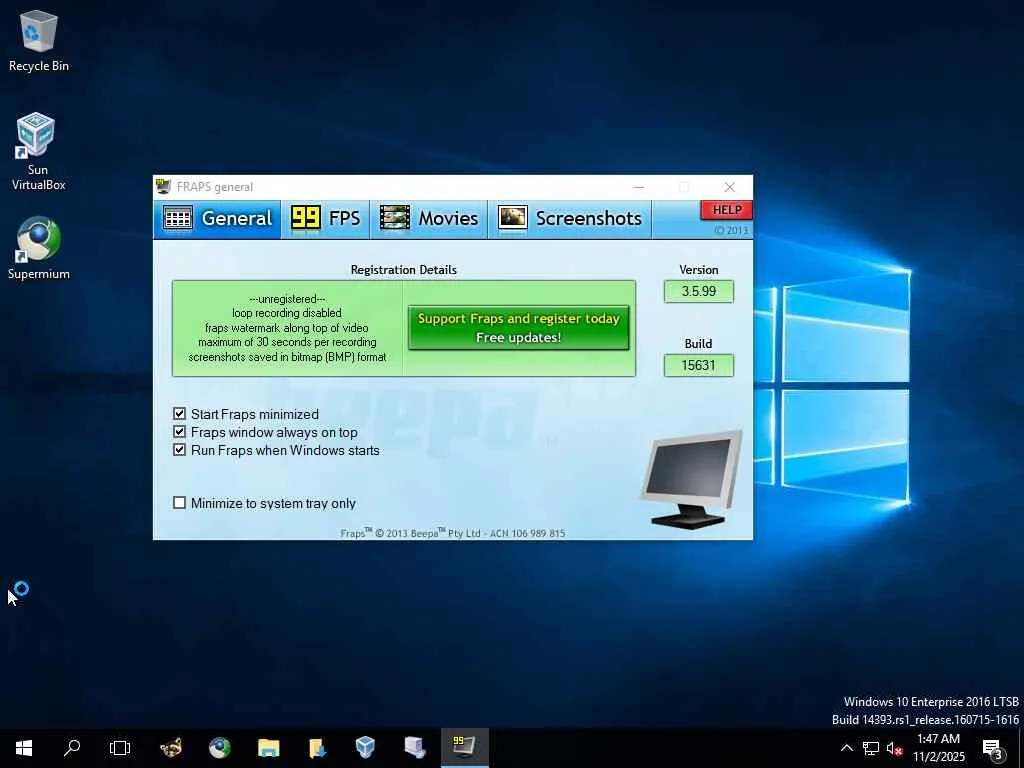Click the film strip Movies icon
Viewport: 1024px width, 768px height.
(394, 218)
